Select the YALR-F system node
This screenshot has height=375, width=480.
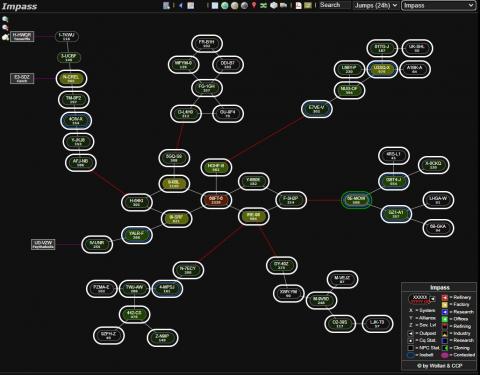pos(137,235)
